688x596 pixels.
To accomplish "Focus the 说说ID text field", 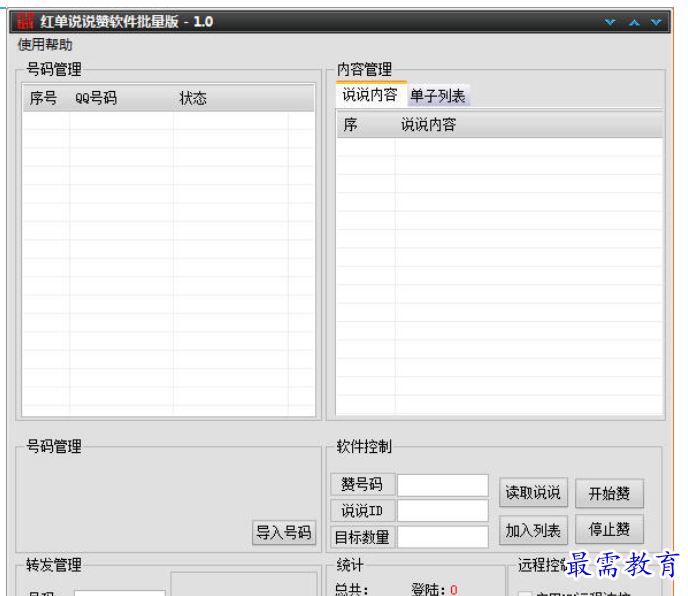I will click(x=442, y=511).
